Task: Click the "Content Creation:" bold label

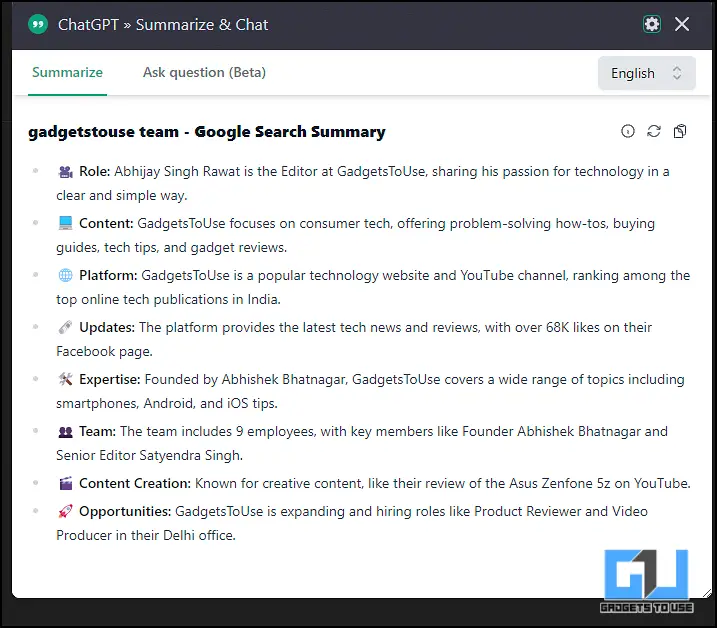Action: tap(135, 483)
